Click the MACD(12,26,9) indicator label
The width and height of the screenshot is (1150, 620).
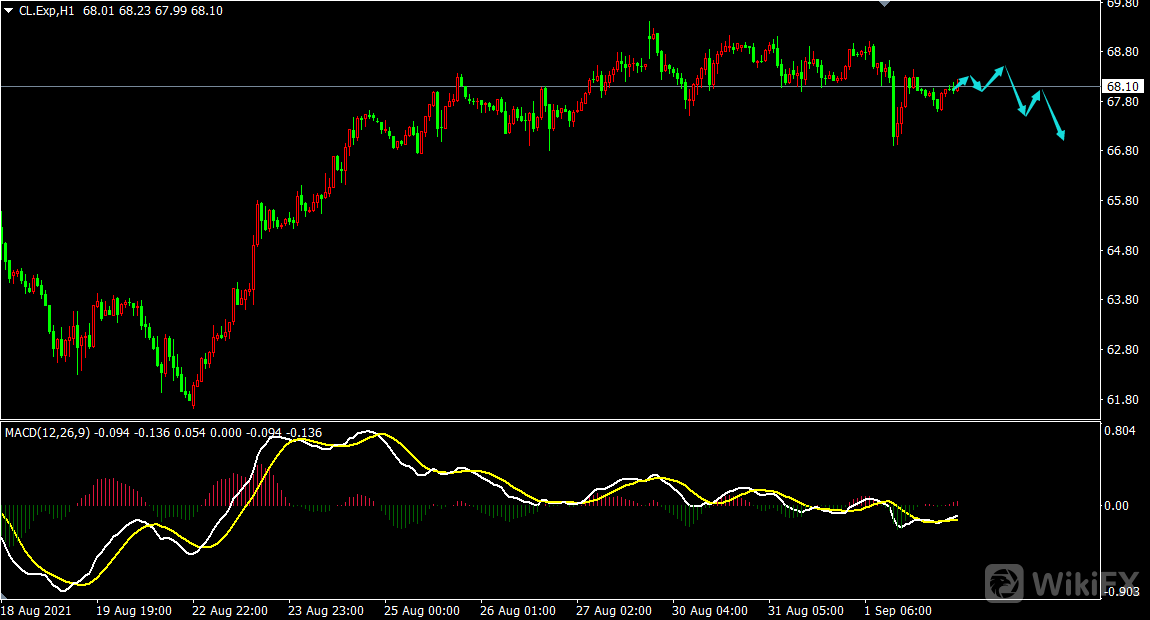(x=47, y=432)
